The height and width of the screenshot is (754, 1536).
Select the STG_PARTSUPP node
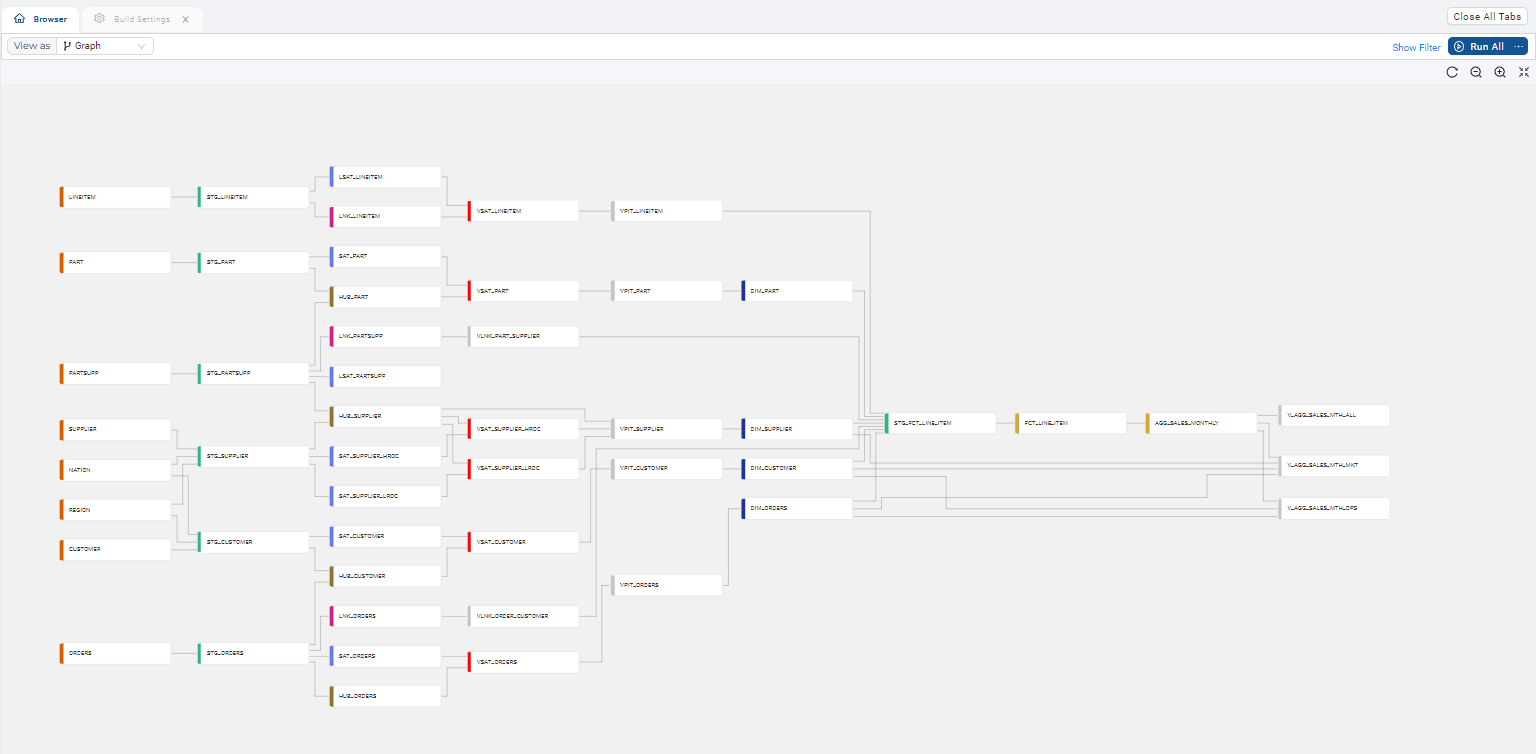[x=253, y=373]
